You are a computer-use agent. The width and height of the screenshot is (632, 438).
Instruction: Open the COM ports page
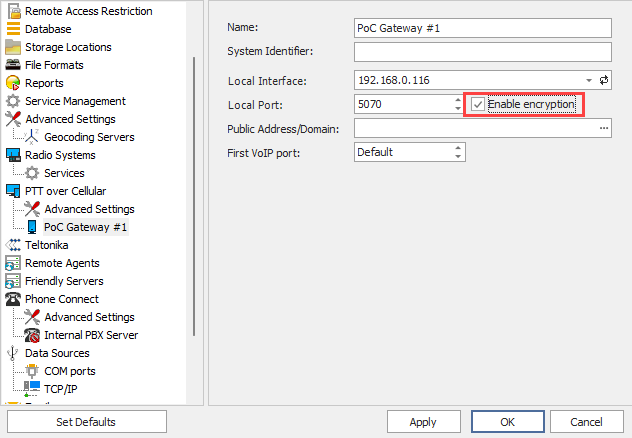click(70, 371)
